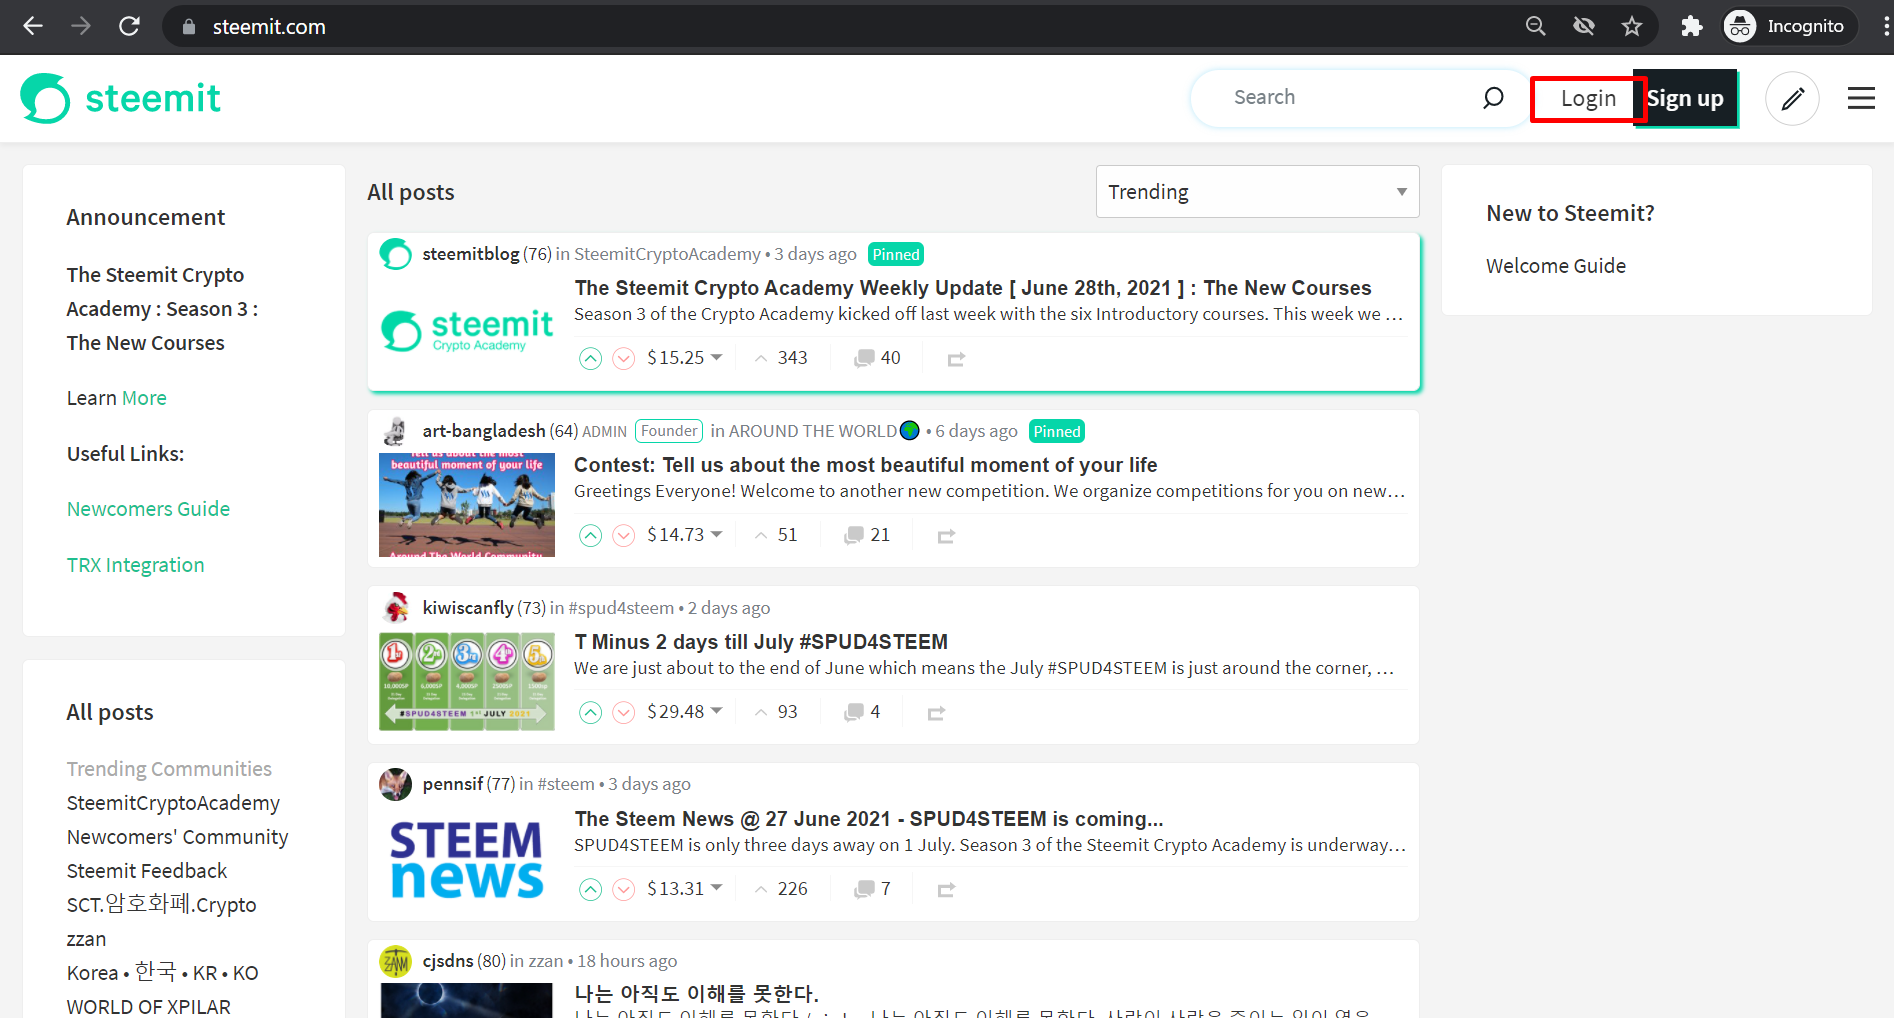Open comments icon showing 21 replies
Screen dimensions: 1894x1018
pos(854,535)
